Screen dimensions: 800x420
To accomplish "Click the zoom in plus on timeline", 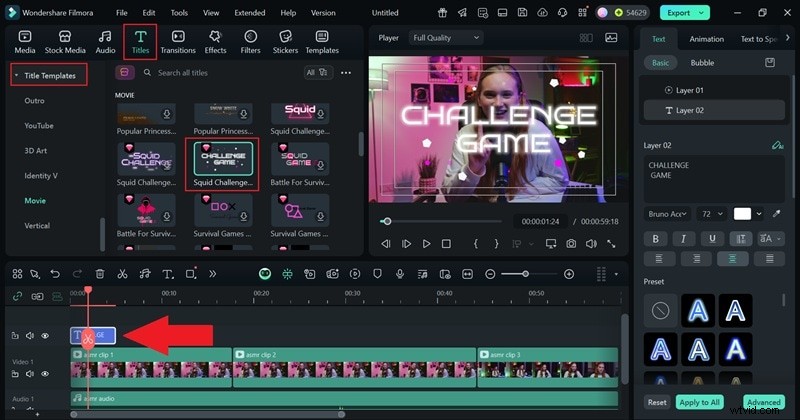I will (569, 274).
